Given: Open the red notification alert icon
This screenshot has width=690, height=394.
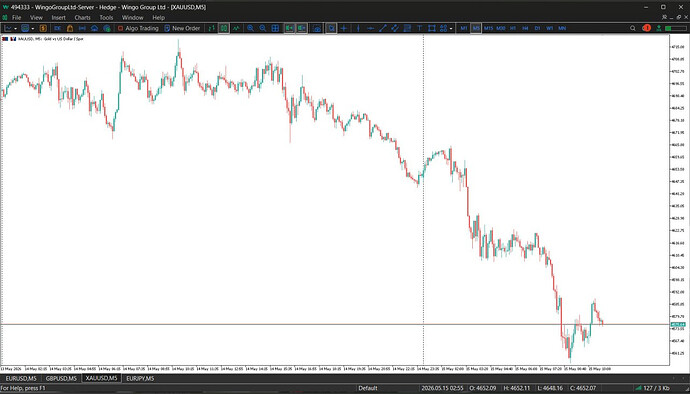Looking at the screenshot, I should [x=646, y=28].
